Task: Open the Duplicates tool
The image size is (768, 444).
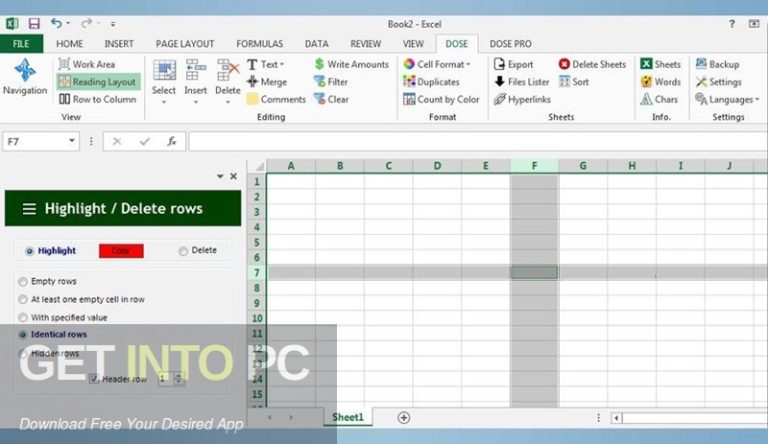Action: point(432,82)
